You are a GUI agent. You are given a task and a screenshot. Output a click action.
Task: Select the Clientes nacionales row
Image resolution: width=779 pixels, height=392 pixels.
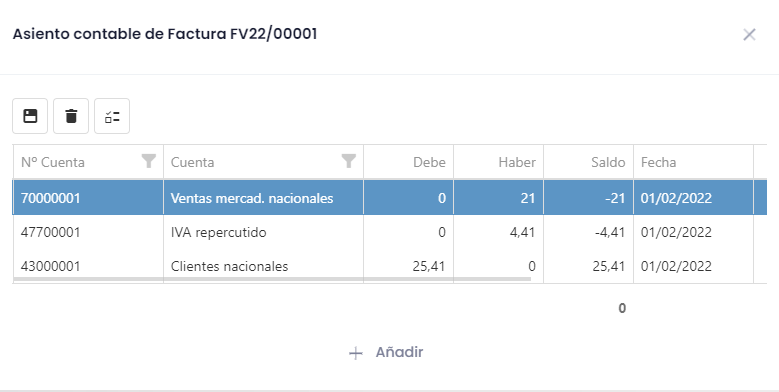point(390,266)
